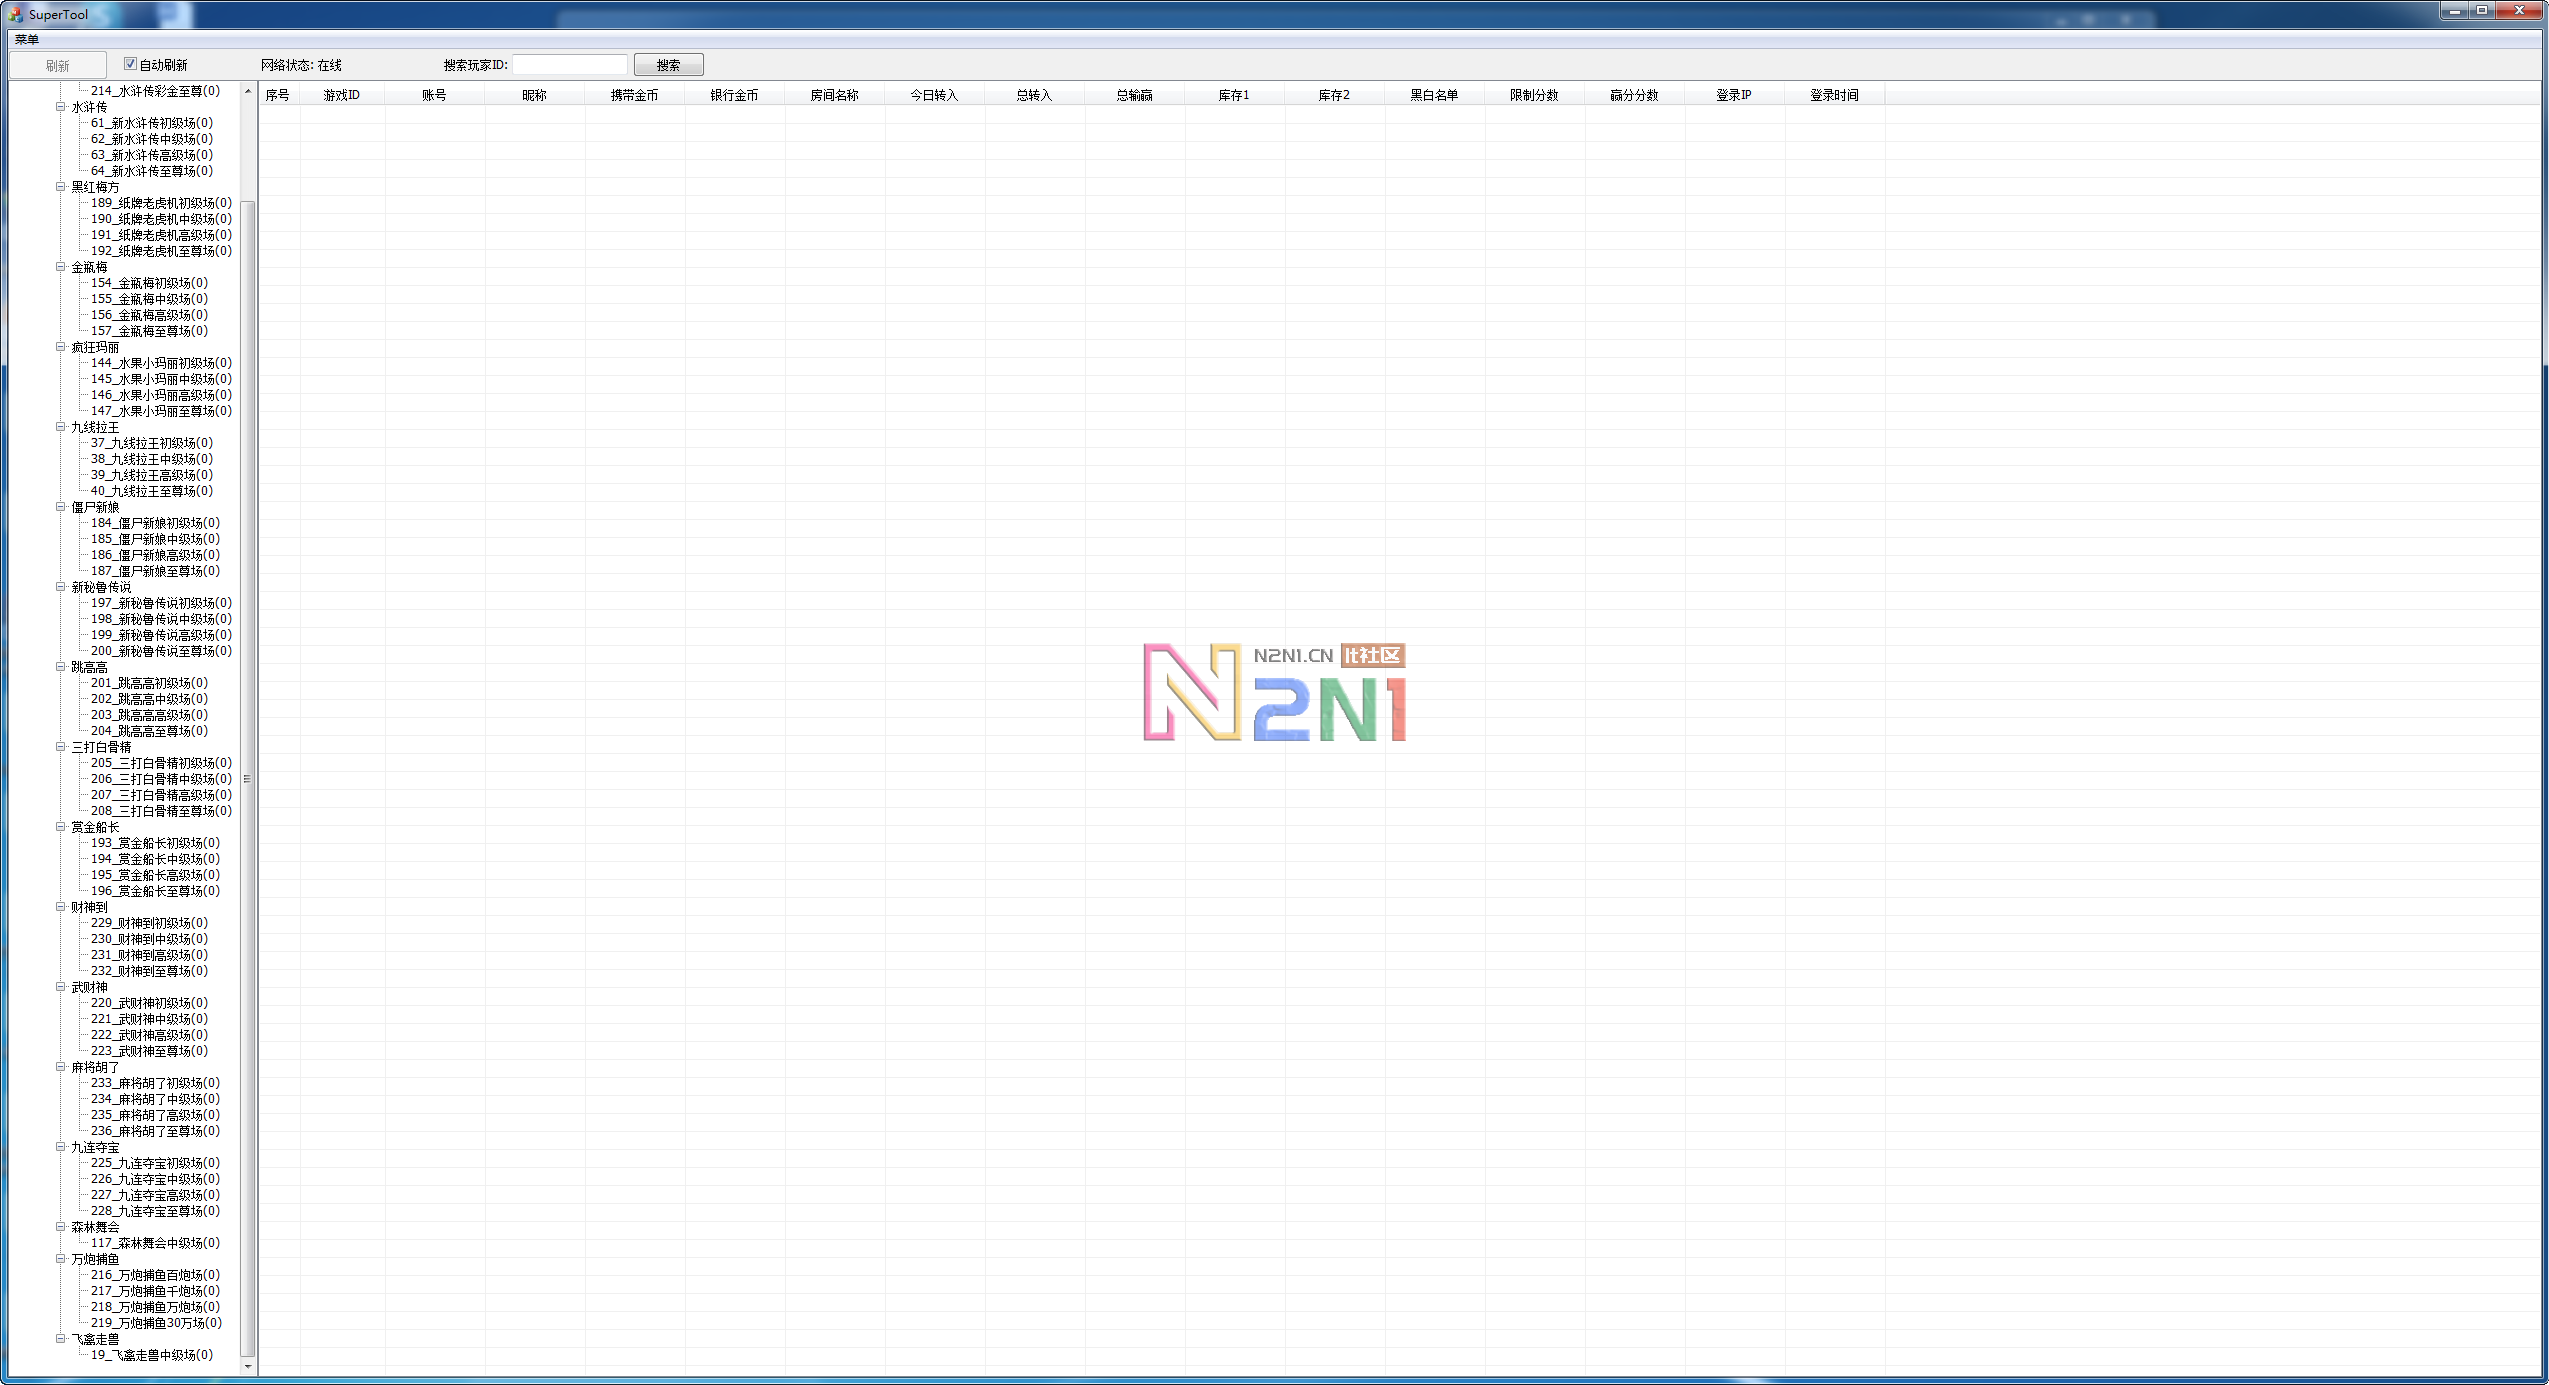Click the SuperTool app icon in title bar
This screenshot has height=1385, width=2549.
pyautogui.click(x=15, y=14)
